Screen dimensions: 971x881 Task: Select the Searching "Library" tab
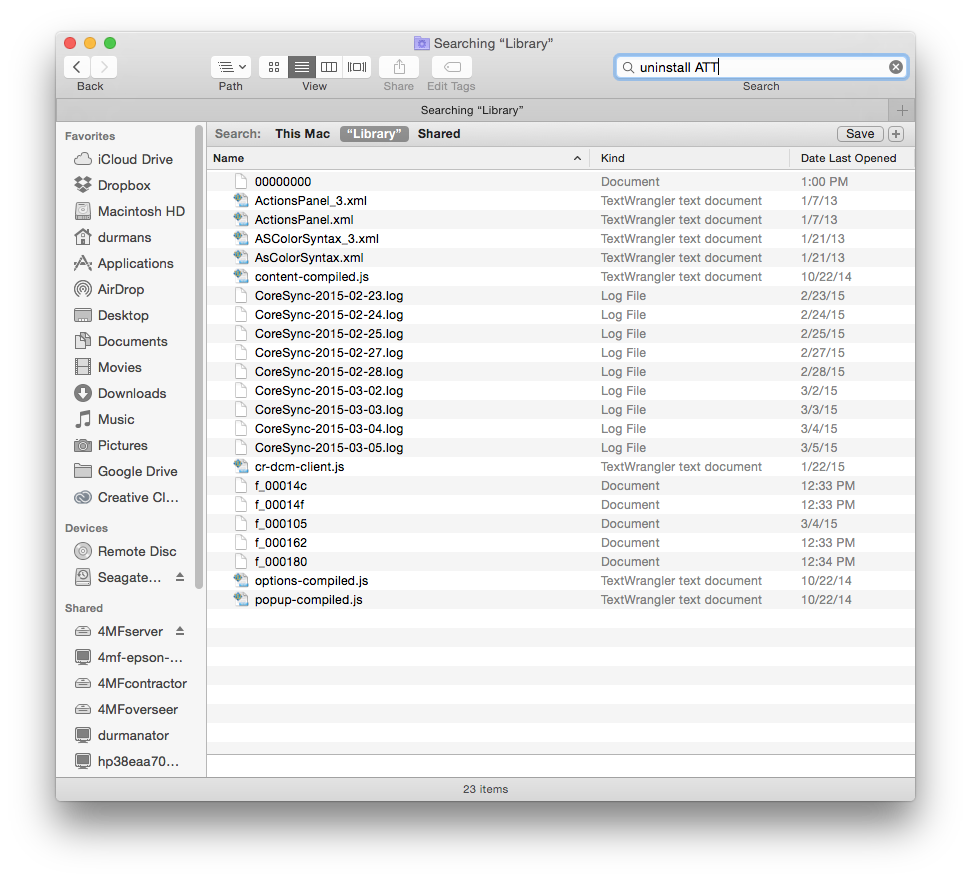tap(472, 110)
